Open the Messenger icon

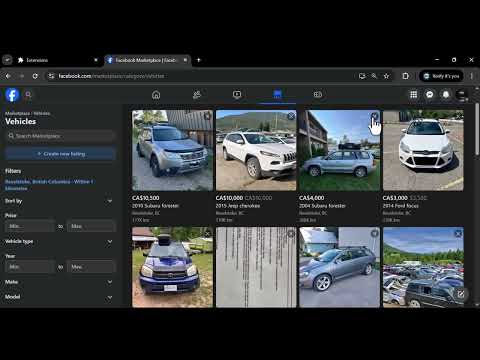click(x=430, y=95)
